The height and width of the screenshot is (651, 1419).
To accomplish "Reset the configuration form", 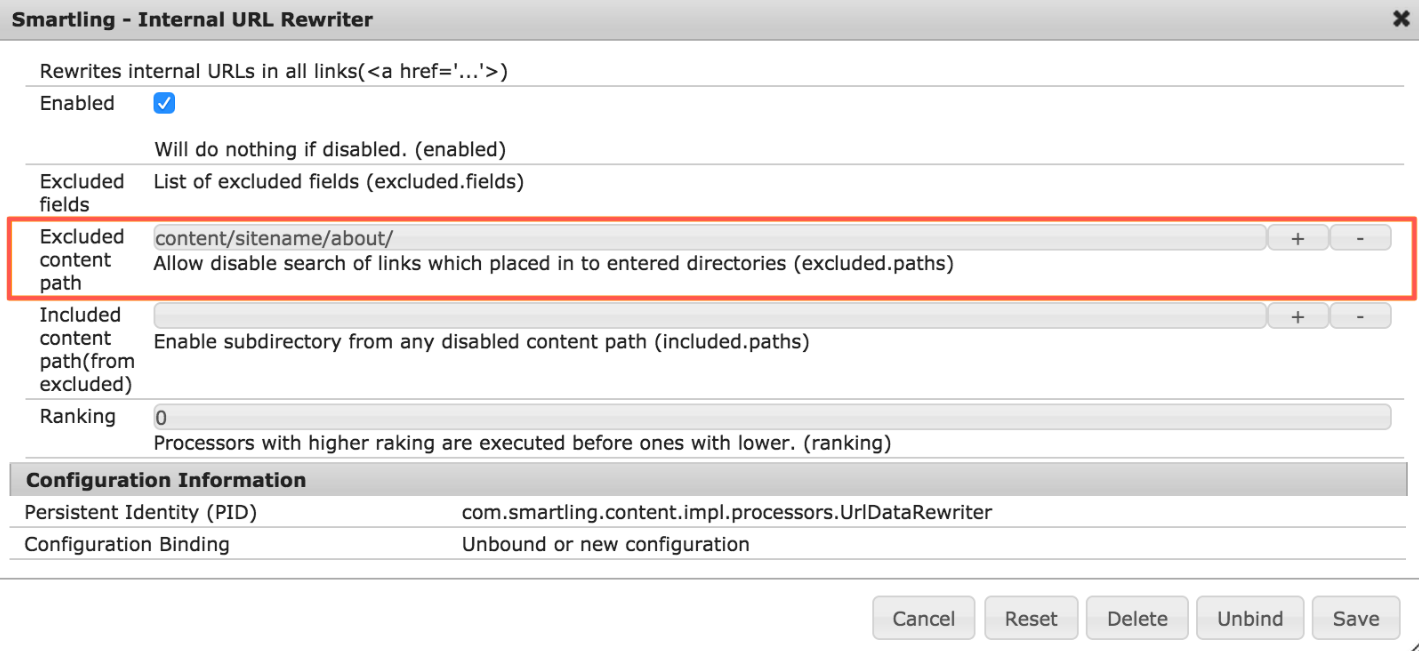I will 1030,617.
